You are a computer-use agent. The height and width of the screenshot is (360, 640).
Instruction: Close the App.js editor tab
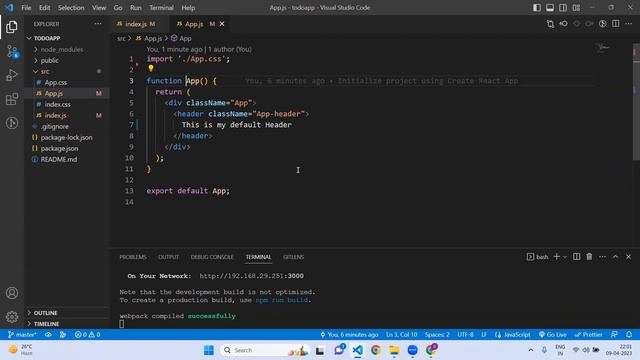point(222,24)
